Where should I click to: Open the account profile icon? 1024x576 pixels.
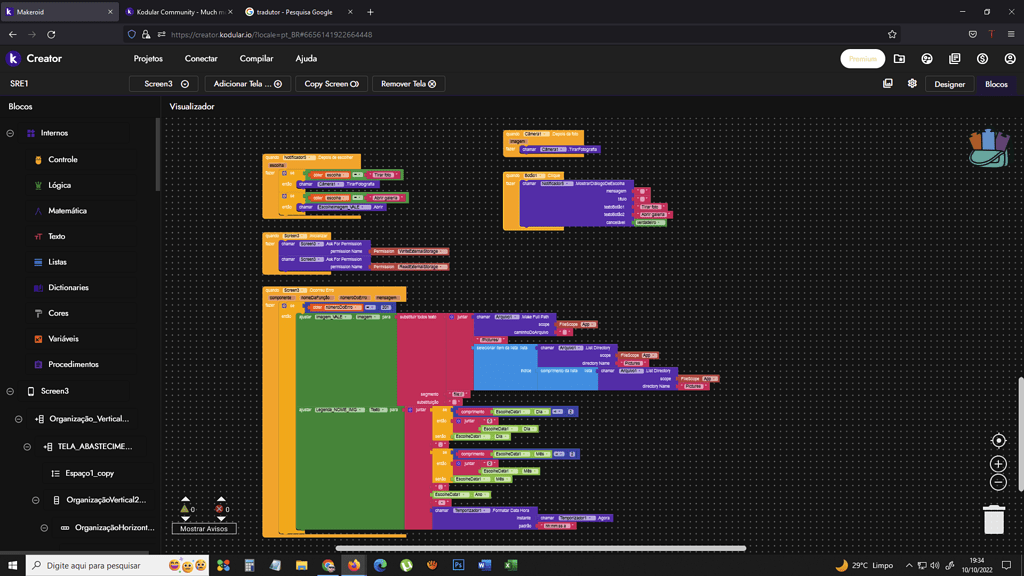(x=1010, y=59)
